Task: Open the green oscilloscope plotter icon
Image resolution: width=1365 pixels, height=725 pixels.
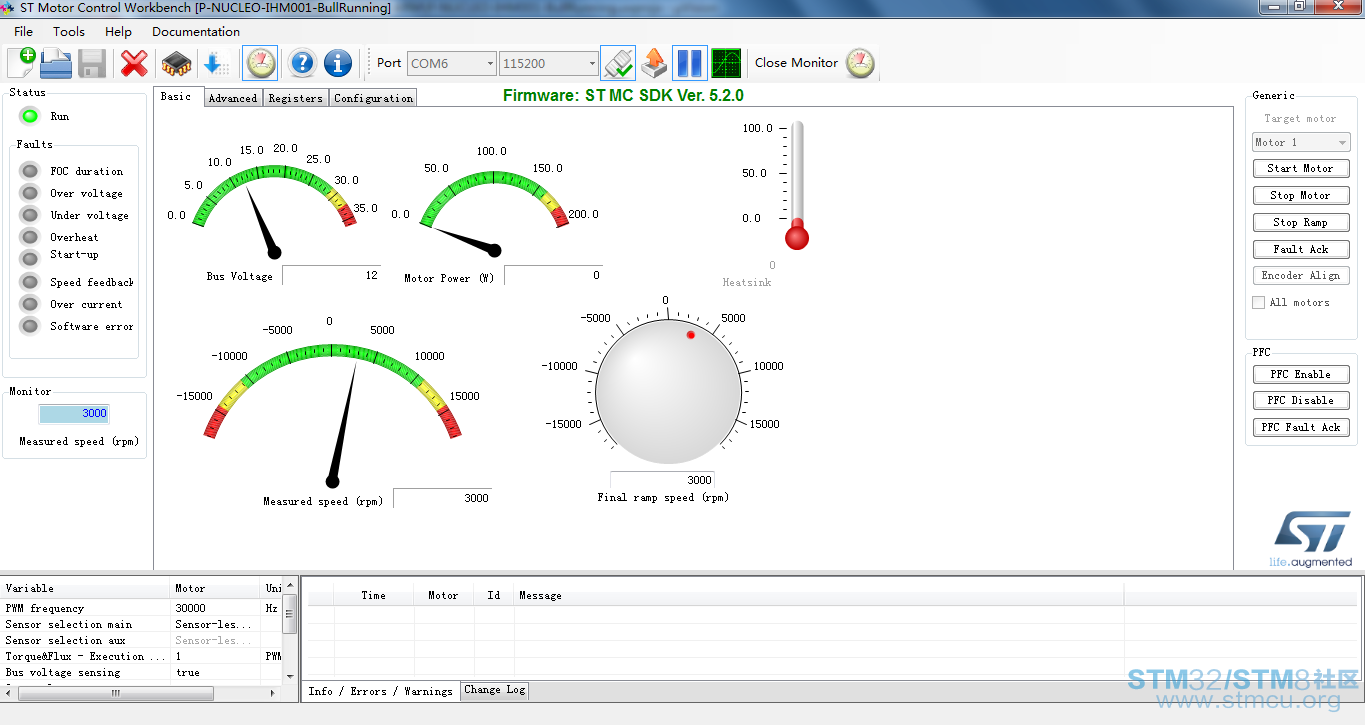Action: tap(726, 63)
